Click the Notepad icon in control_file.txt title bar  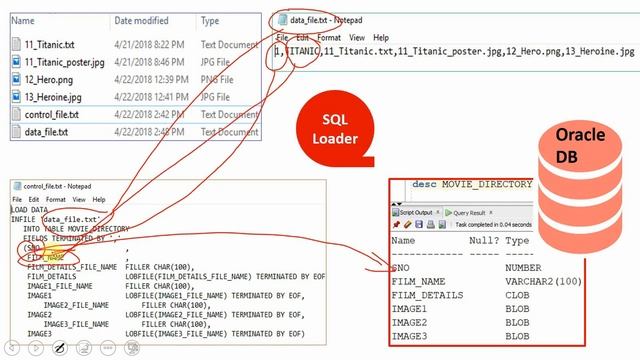tap(17, 186)
